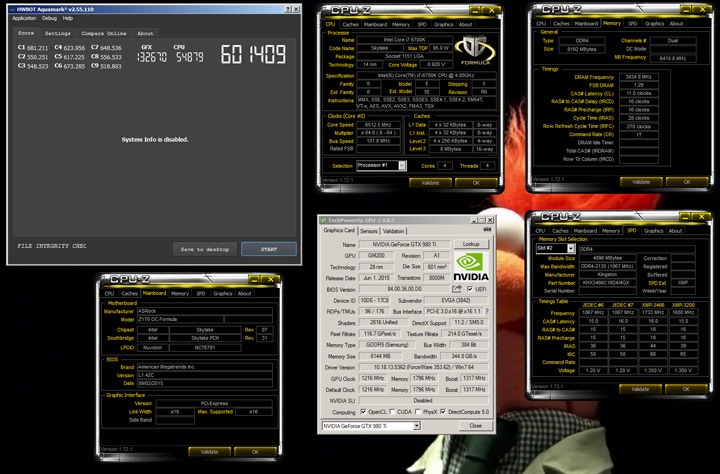Select the Score tab in Aquamark
720x474 pixels.
26,33
